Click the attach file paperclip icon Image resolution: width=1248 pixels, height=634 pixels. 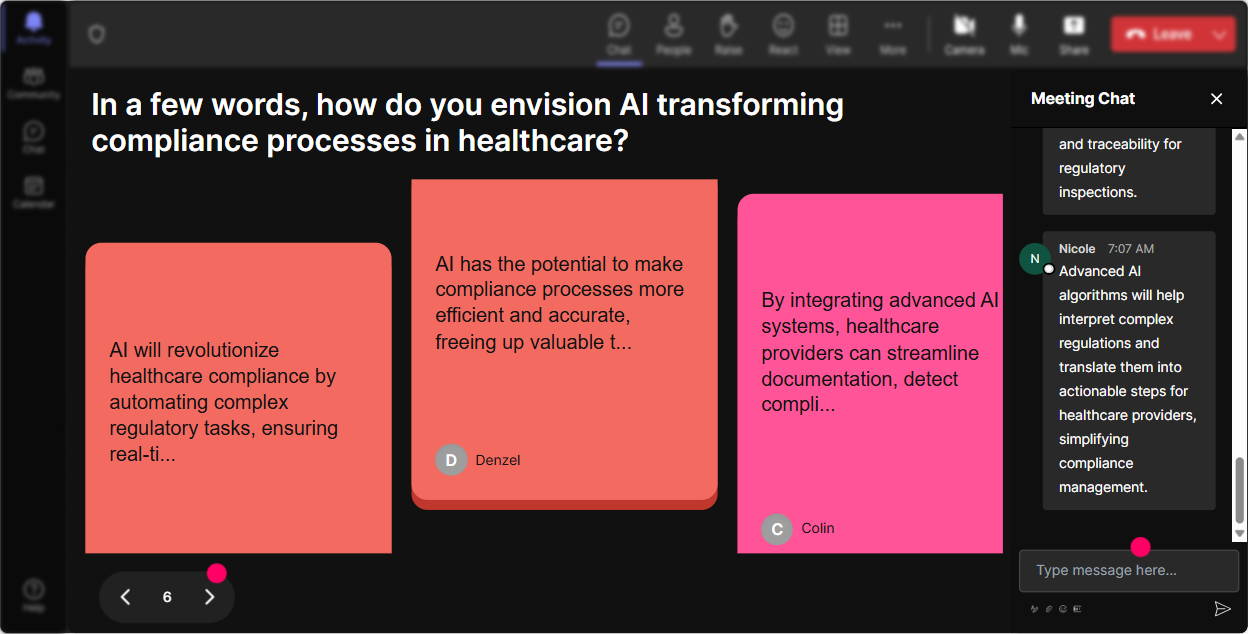coord(1049,608)
